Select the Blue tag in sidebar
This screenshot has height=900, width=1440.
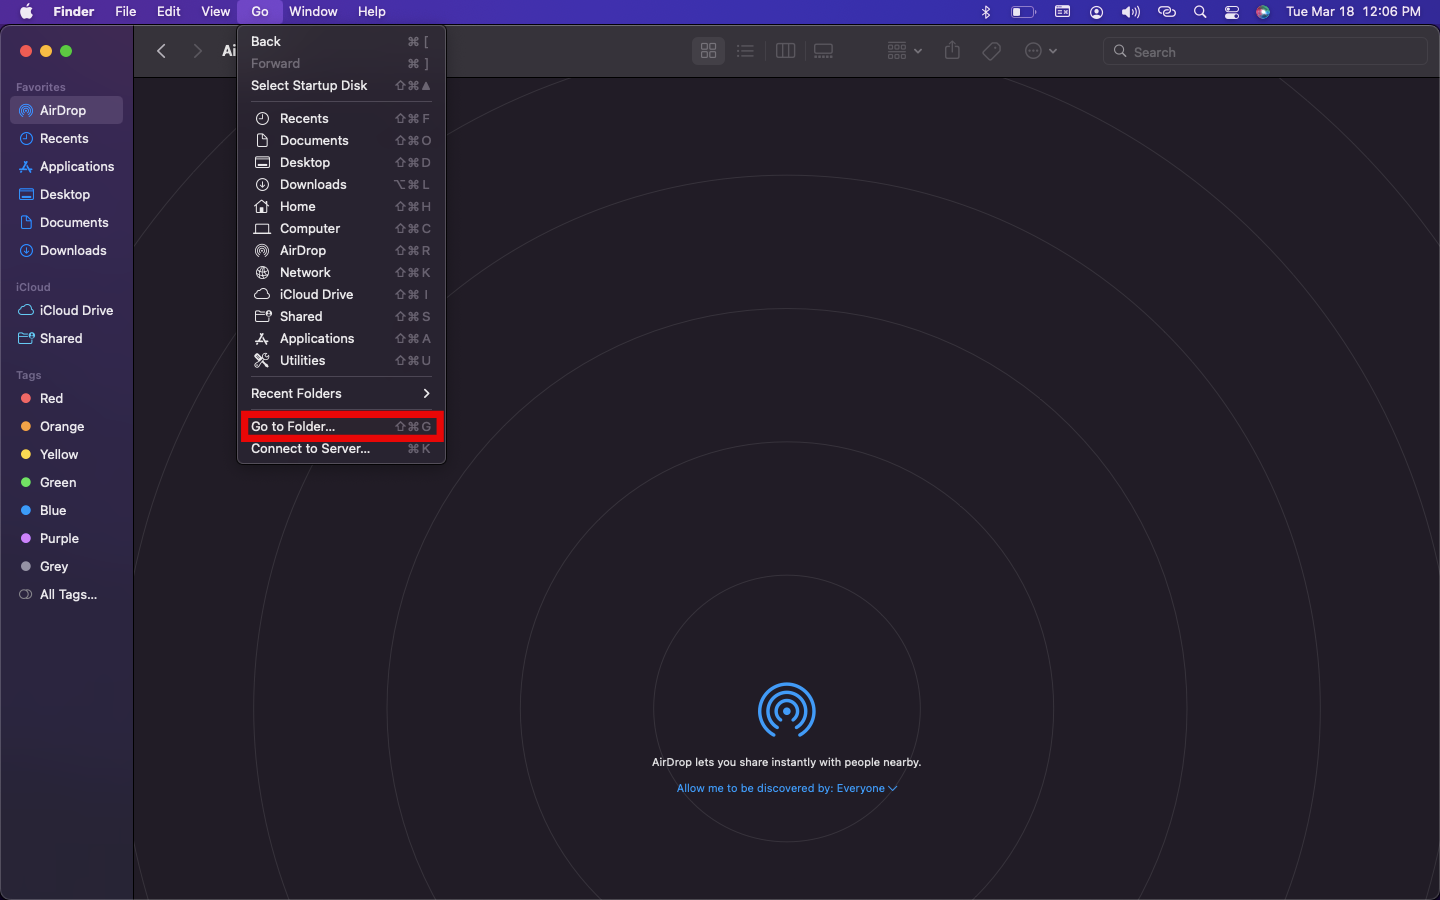66,510
